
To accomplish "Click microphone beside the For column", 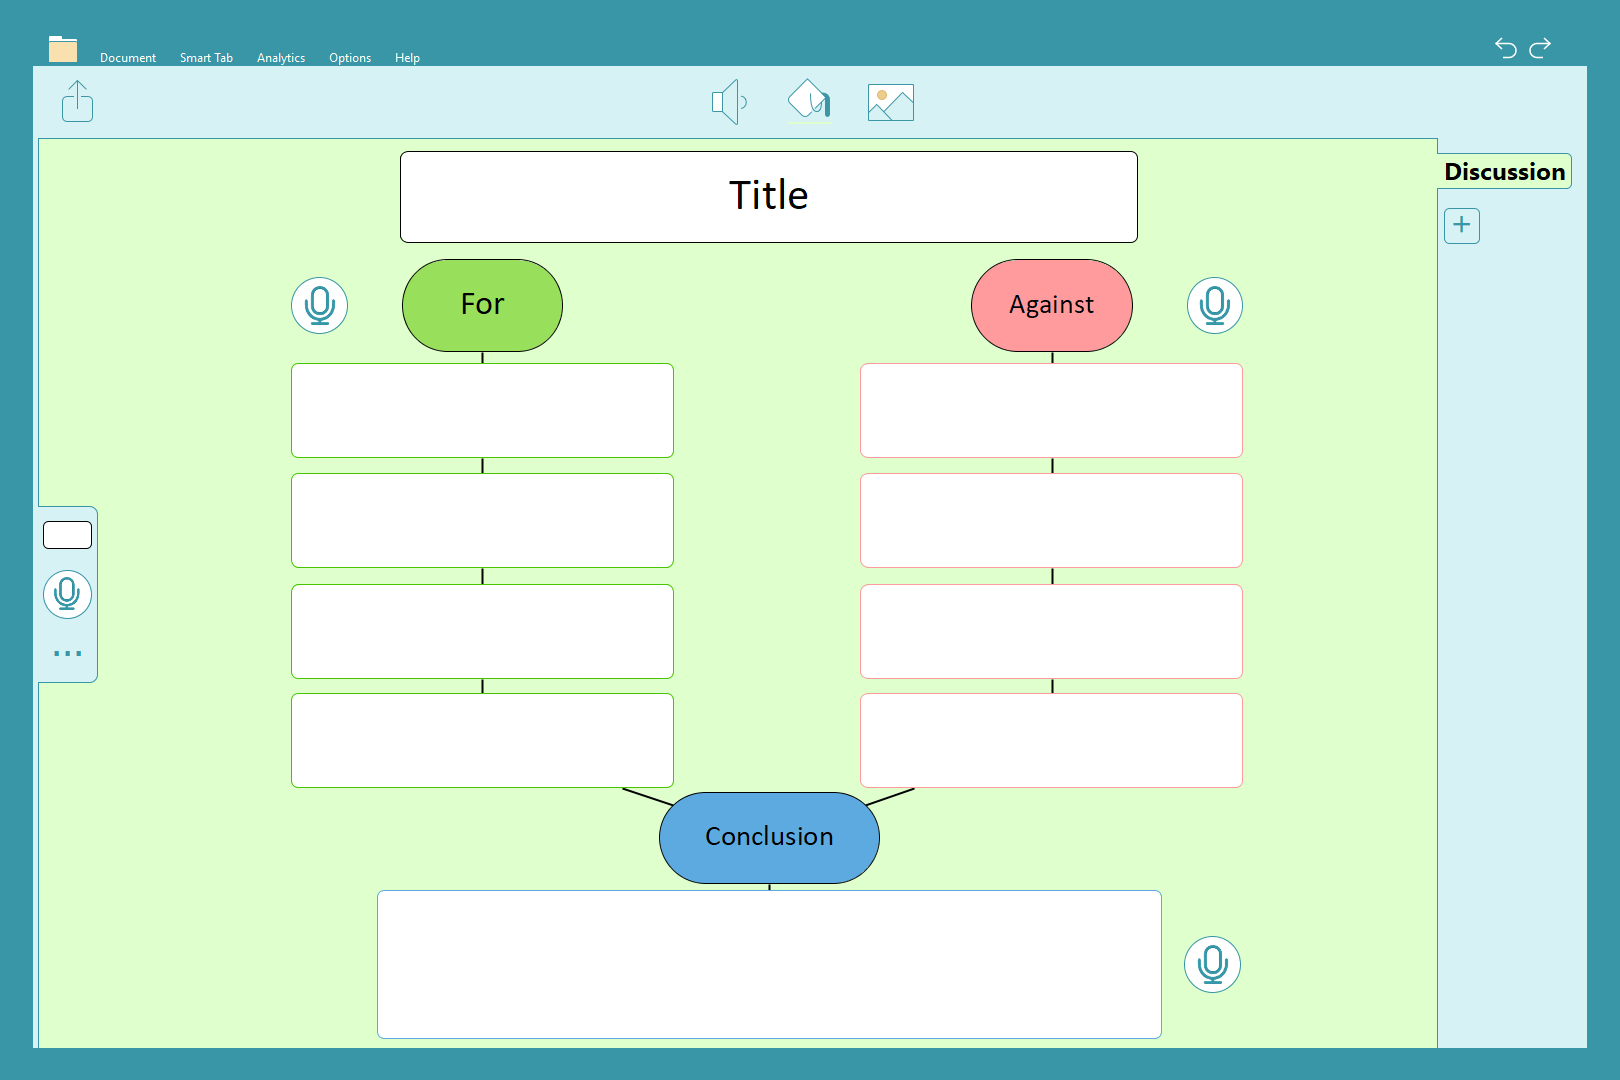I will 319,305.
